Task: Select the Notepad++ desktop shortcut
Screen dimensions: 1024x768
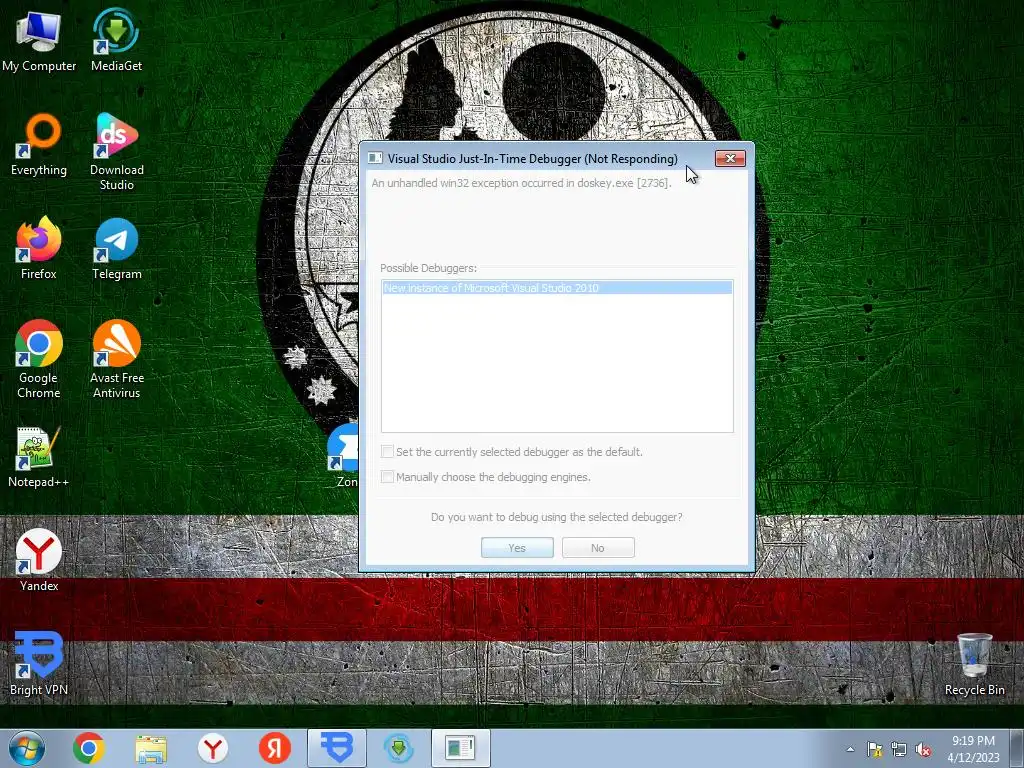Action: pyautogui.click(x=39, y=457)
